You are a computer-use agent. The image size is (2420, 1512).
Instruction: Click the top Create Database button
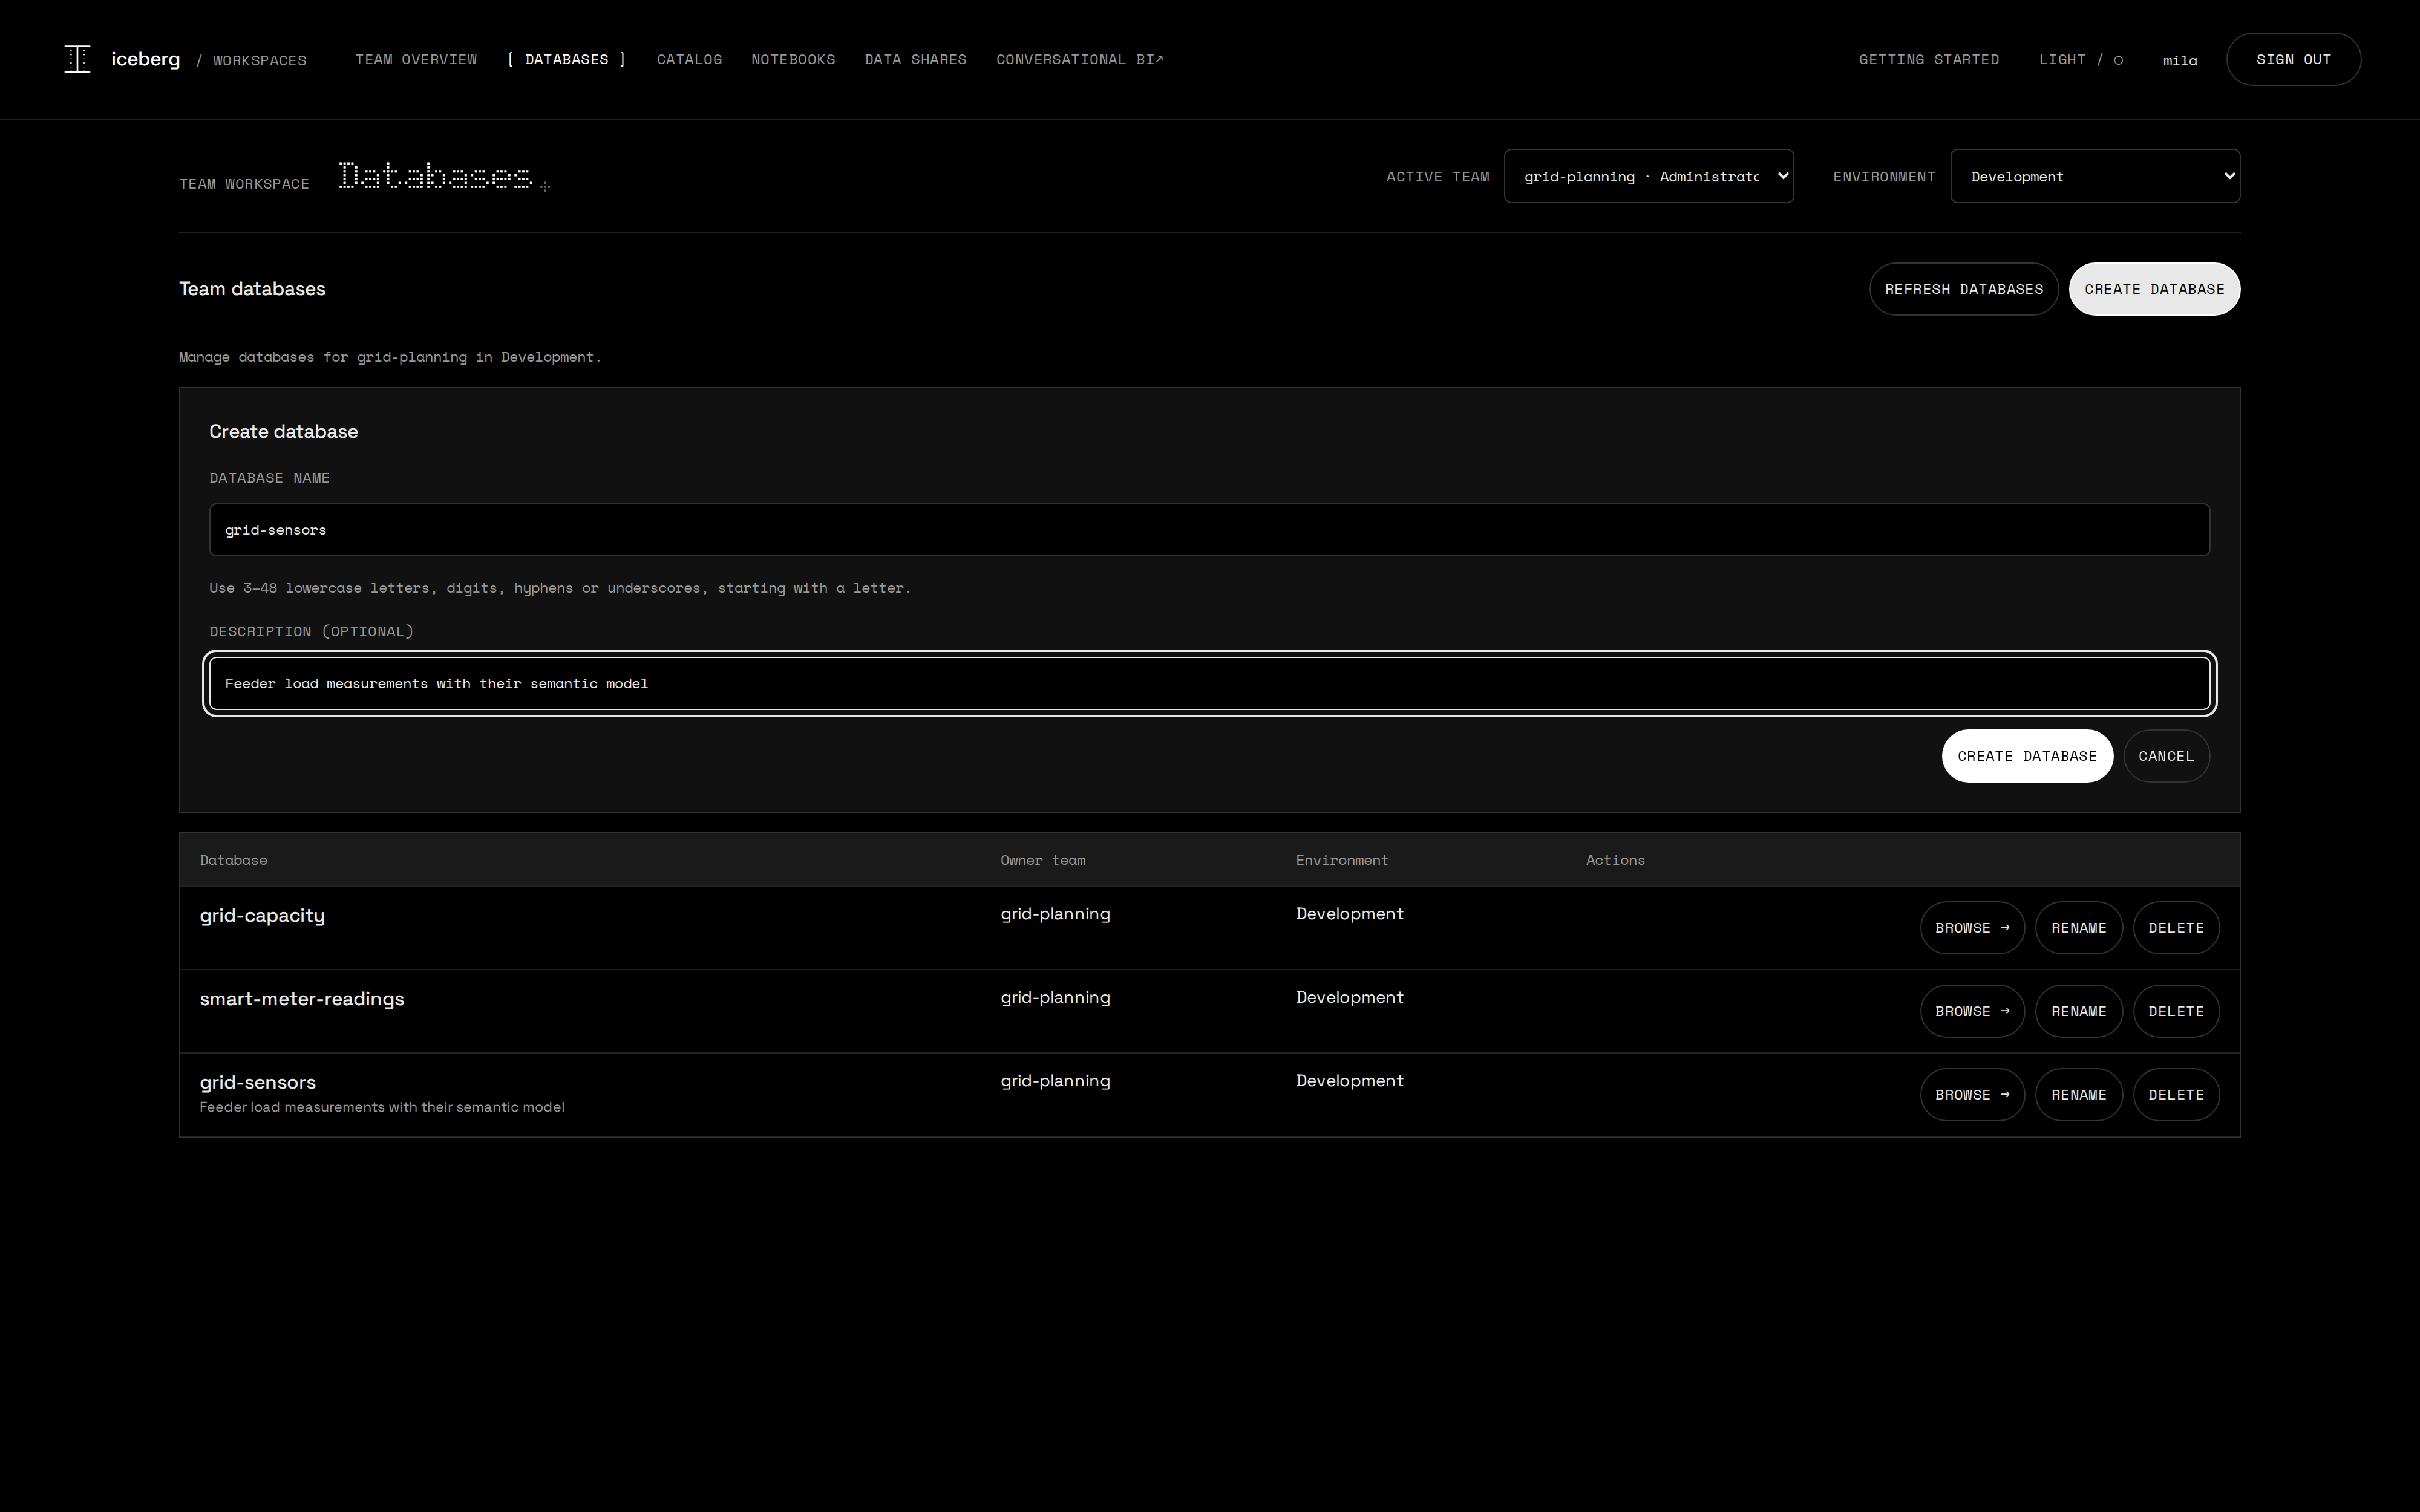[x=2154, y=289]
